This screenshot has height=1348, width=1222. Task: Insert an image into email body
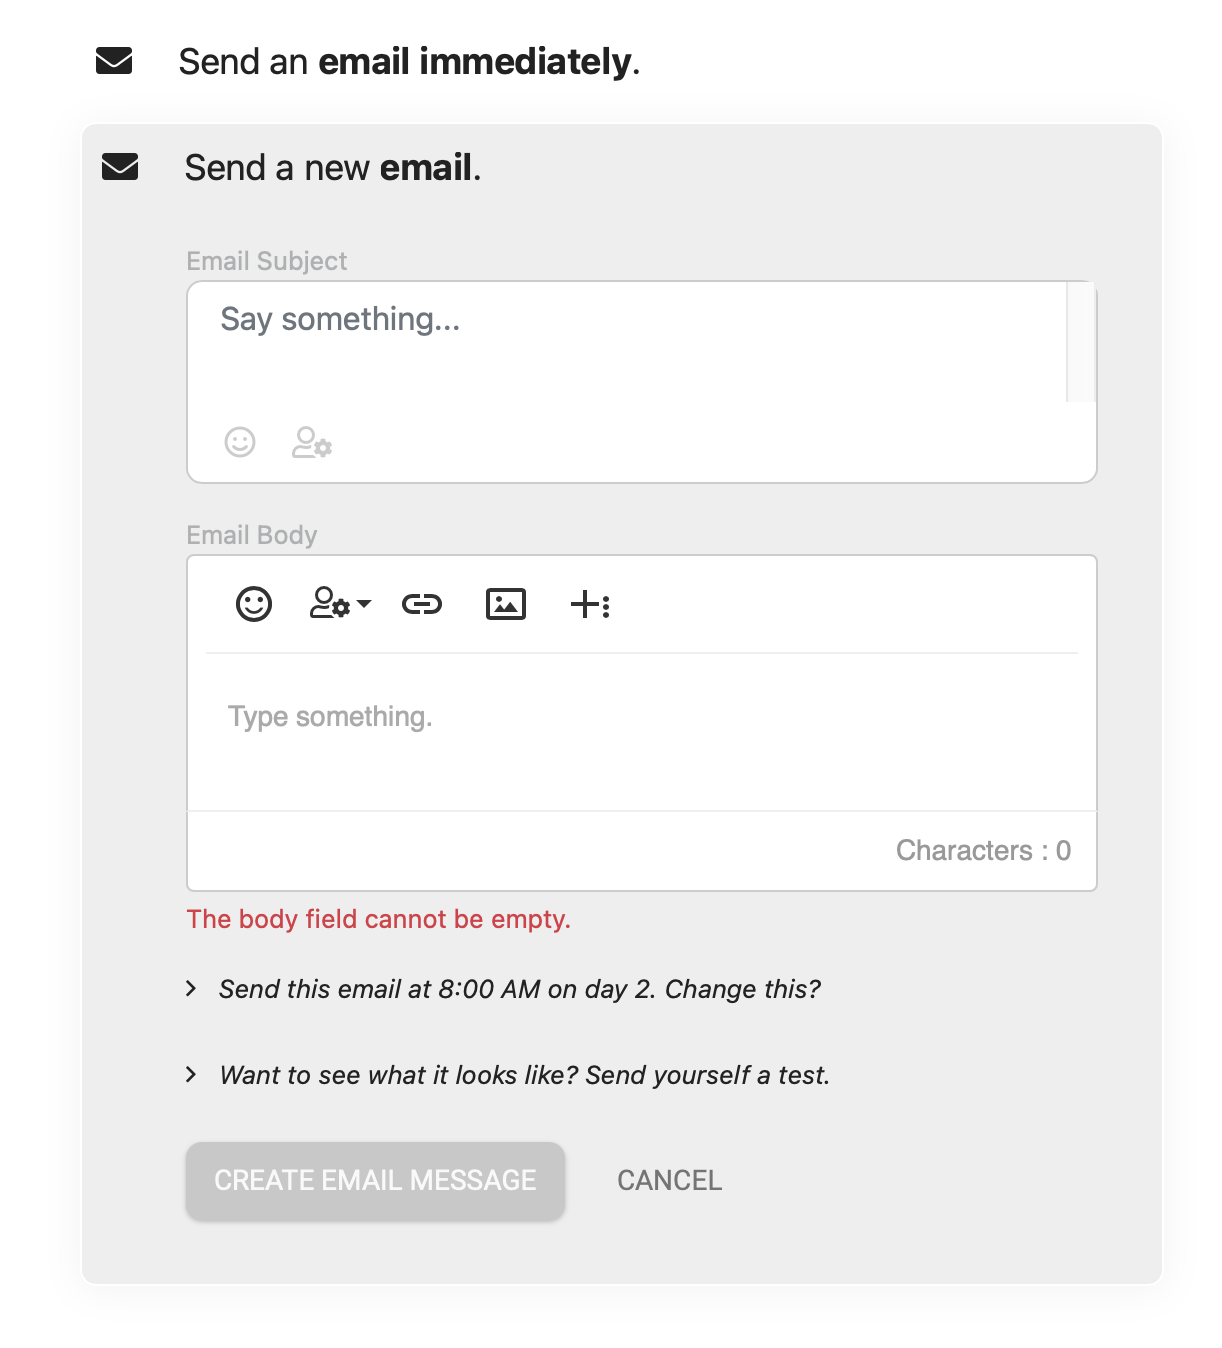506,604
